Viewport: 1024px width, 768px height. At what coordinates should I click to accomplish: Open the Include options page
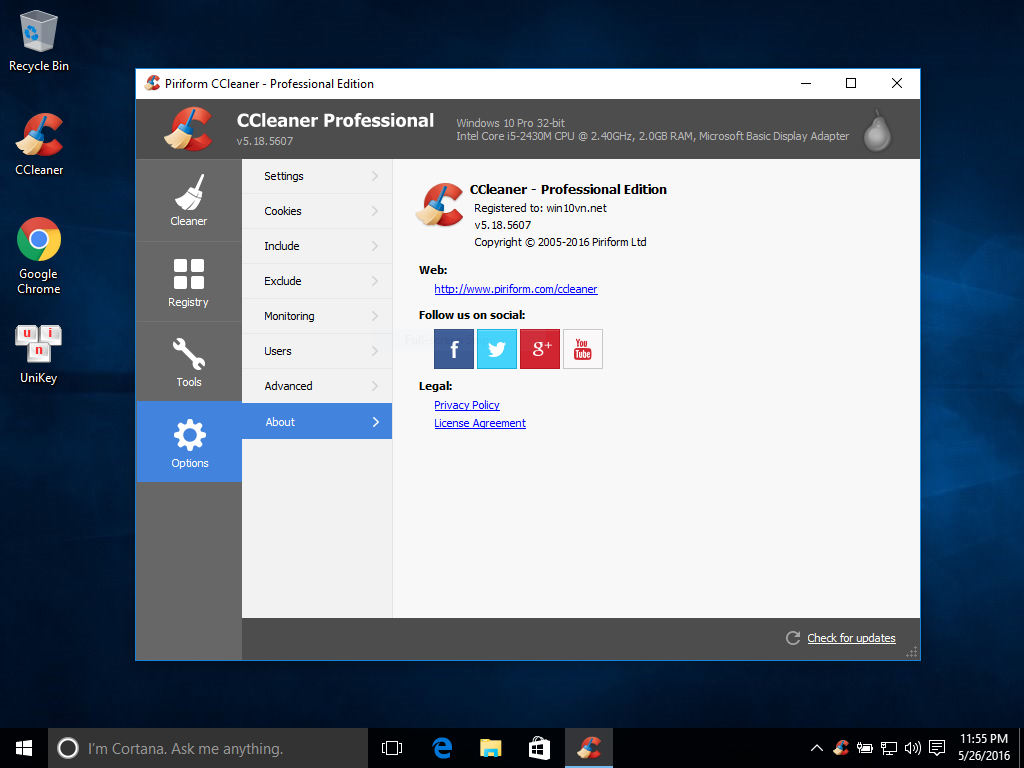click(x=317, y=246)
